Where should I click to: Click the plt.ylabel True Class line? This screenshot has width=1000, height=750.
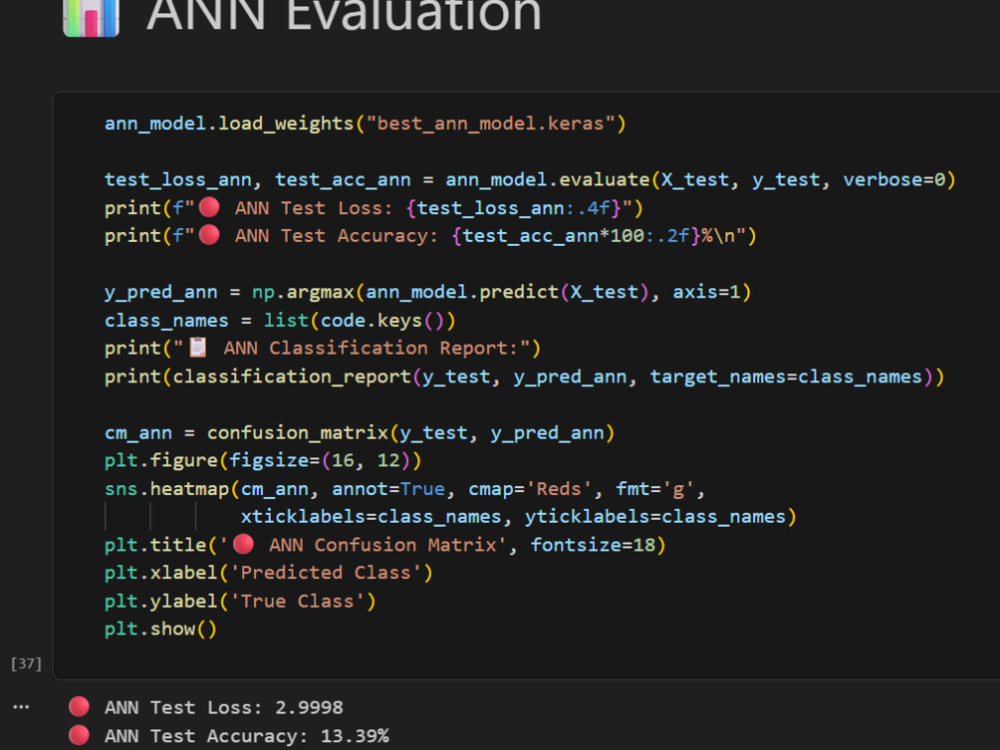(x=240, y=601)
